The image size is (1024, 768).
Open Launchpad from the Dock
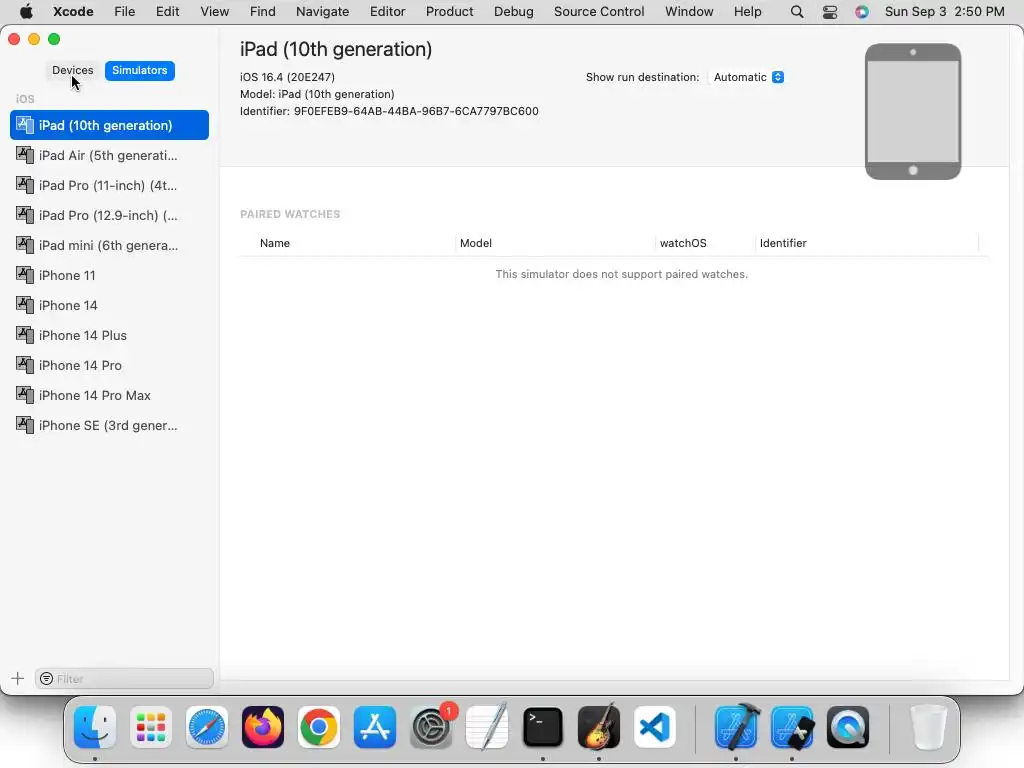pos(151,727)
